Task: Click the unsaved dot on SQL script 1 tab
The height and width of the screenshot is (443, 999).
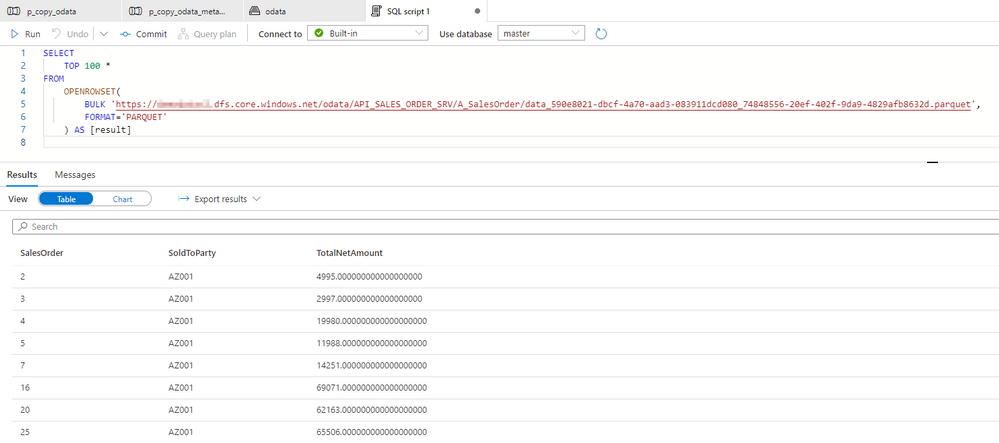Action: 477,11
